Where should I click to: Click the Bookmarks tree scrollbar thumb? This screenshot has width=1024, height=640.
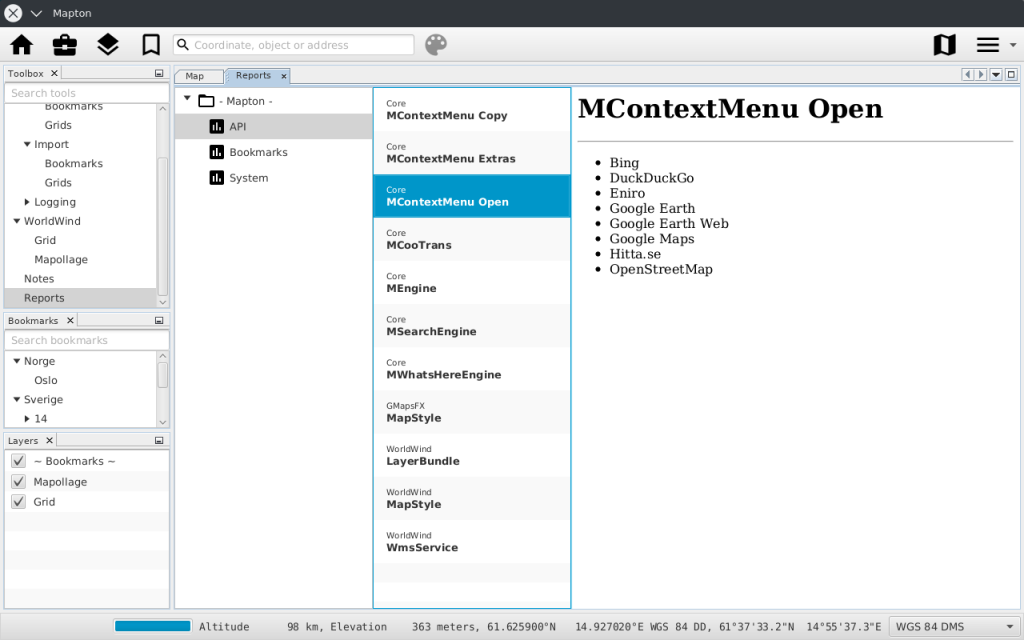coord(163,375)
